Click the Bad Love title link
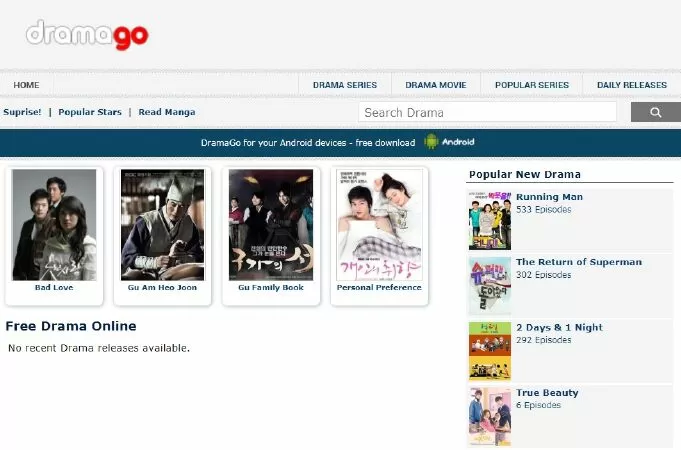This screenshot has height=450, width=681. tap(54, 287)
